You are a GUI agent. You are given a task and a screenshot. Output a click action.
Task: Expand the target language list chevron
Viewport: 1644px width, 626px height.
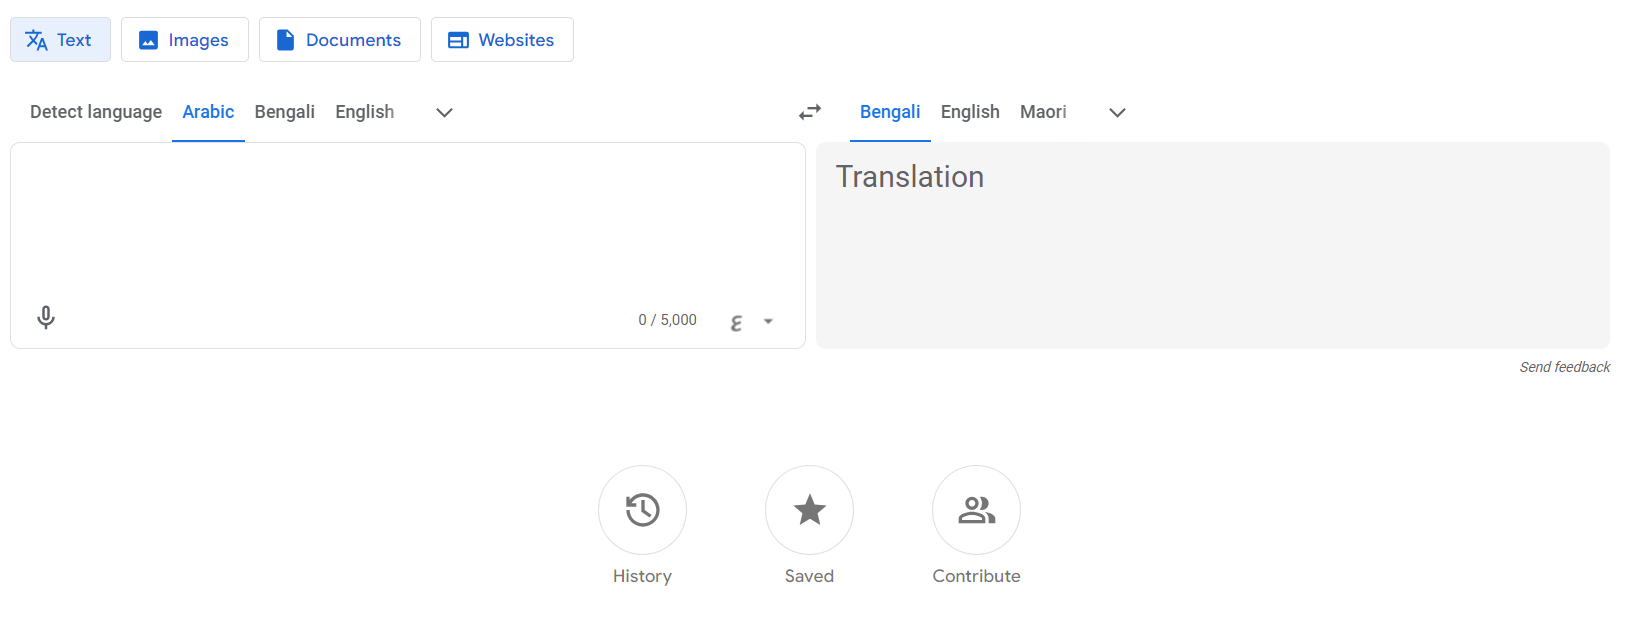click(1118, 112)
